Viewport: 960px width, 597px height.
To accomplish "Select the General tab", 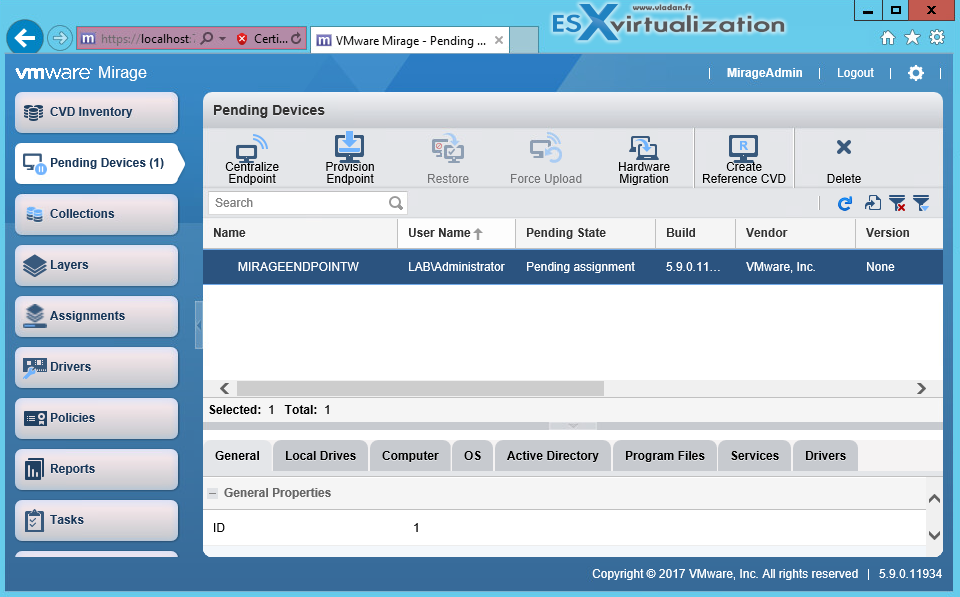I will click(238, 456).
